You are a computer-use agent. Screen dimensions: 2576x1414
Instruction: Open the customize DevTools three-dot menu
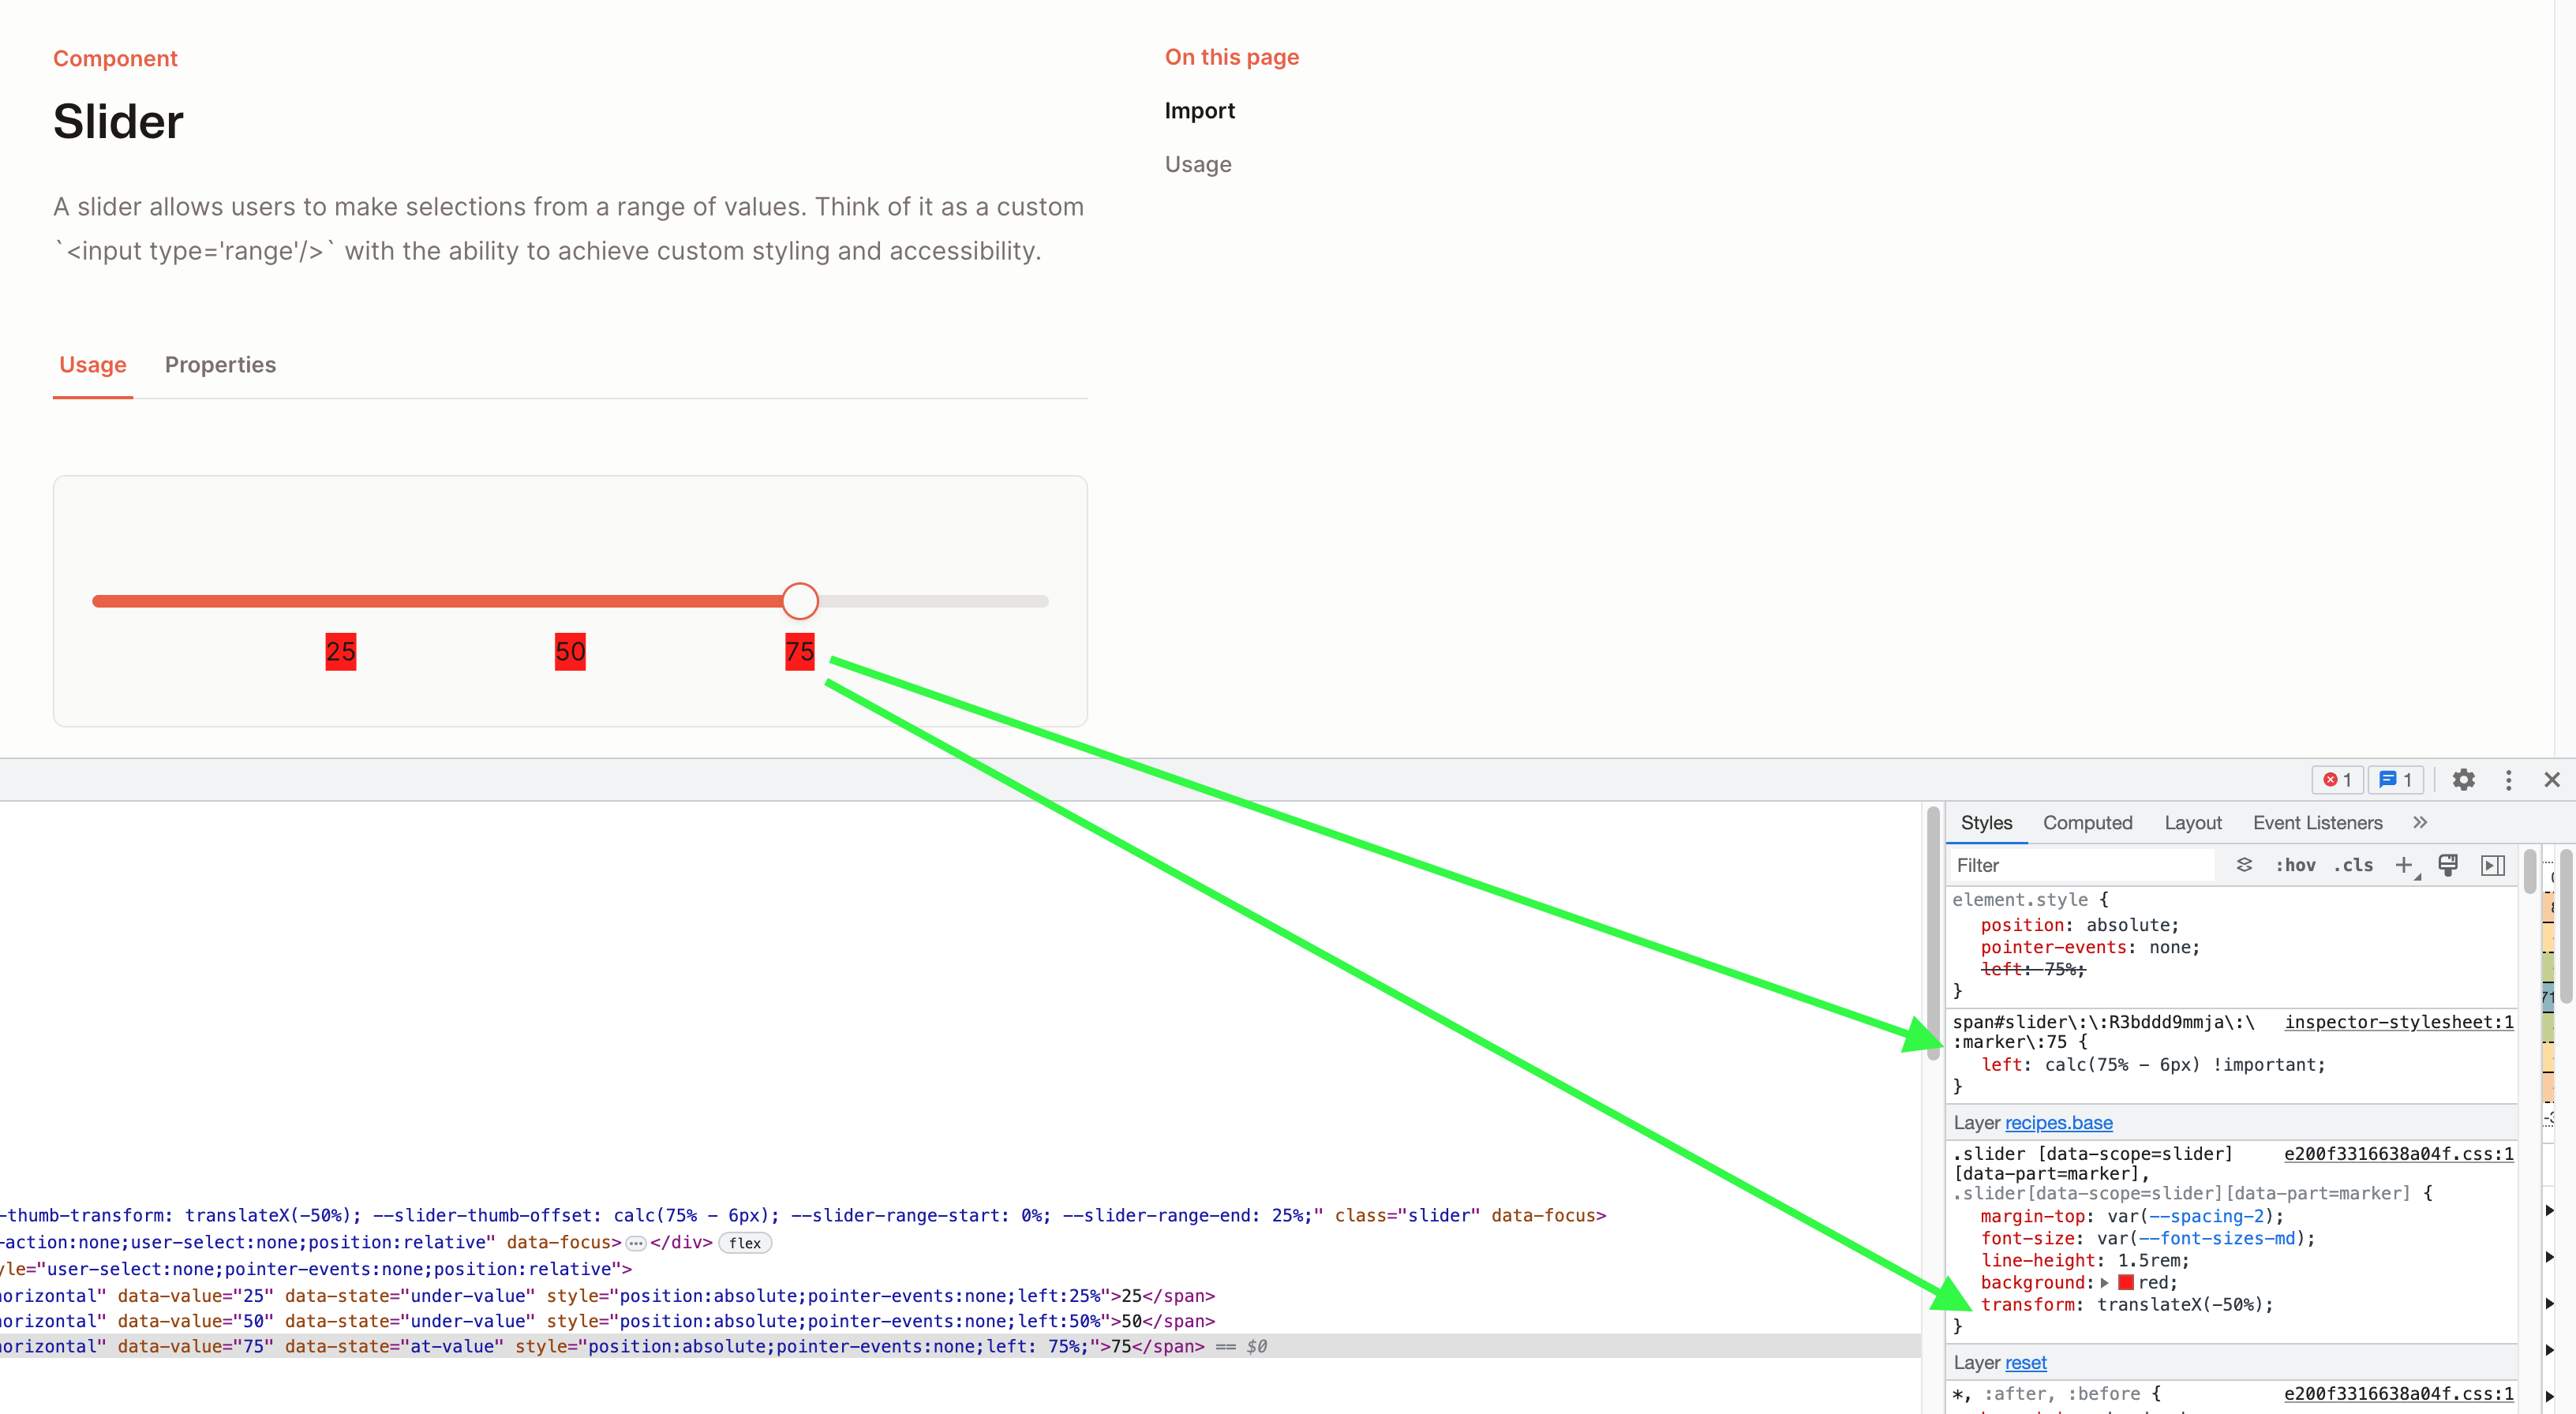coord(2509,780)
